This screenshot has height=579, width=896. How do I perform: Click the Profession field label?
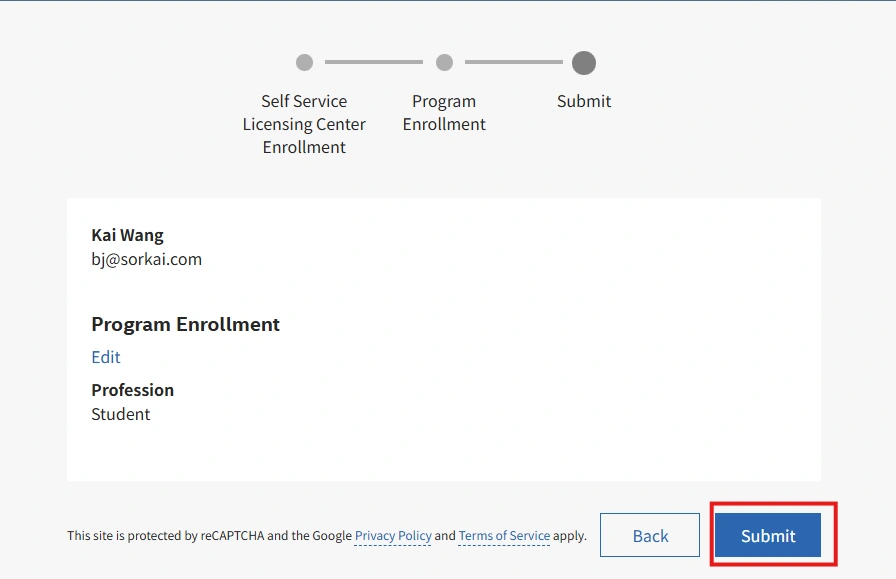pyautogui.click(x=132, y=390)
